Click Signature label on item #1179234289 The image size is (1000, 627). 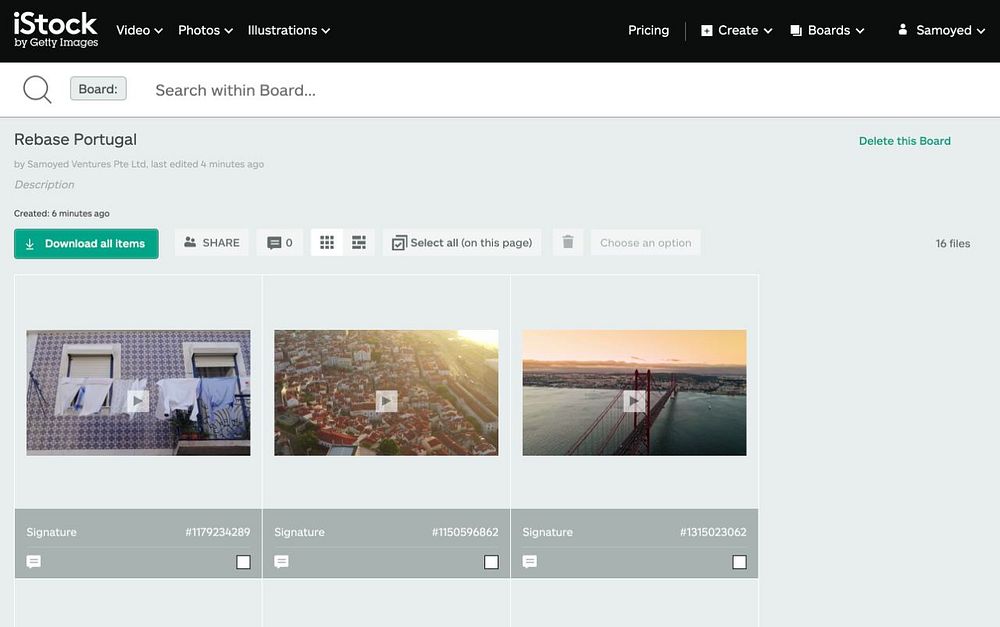point(51,532)
